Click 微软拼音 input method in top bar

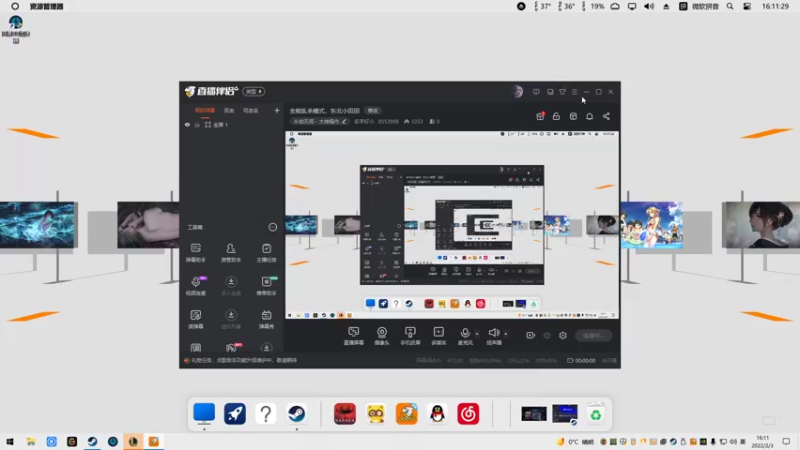tap(705, 7)
